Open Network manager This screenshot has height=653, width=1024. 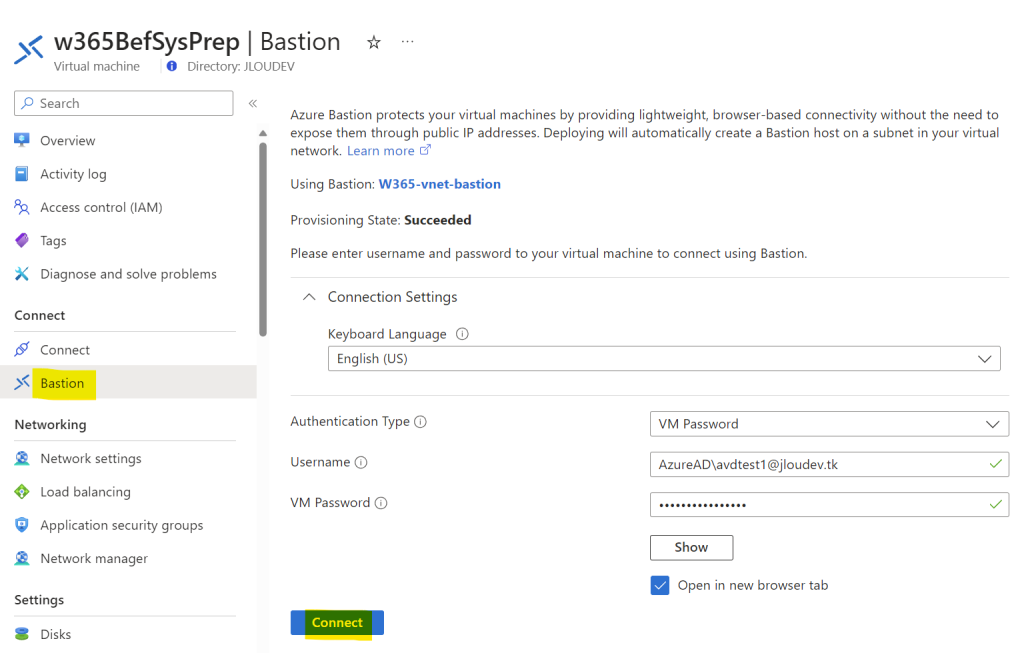[94, 558]
